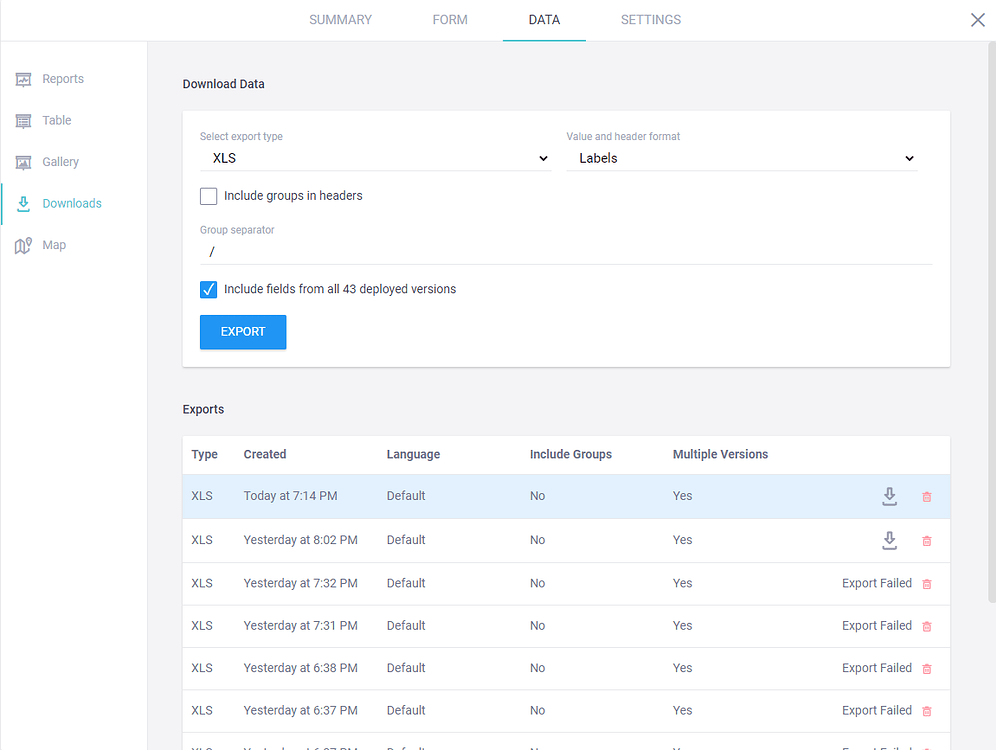The width and height of the screenshot is (996, 750).
Task: Open the Gallery view
Action: click(x=63, y=161)
